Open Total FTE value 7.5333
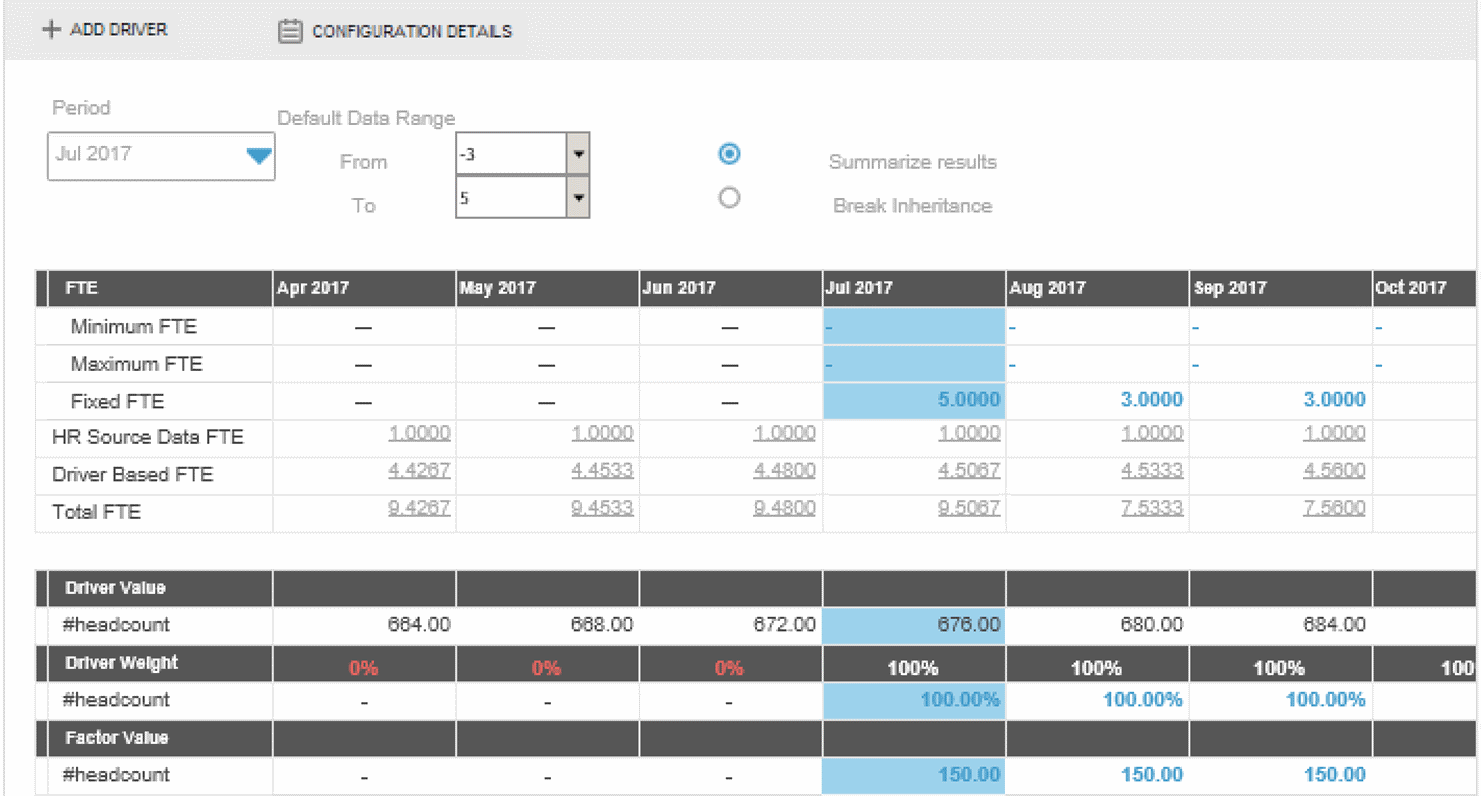Screen dimensions: 1481x796 [x=1152, y=509]
